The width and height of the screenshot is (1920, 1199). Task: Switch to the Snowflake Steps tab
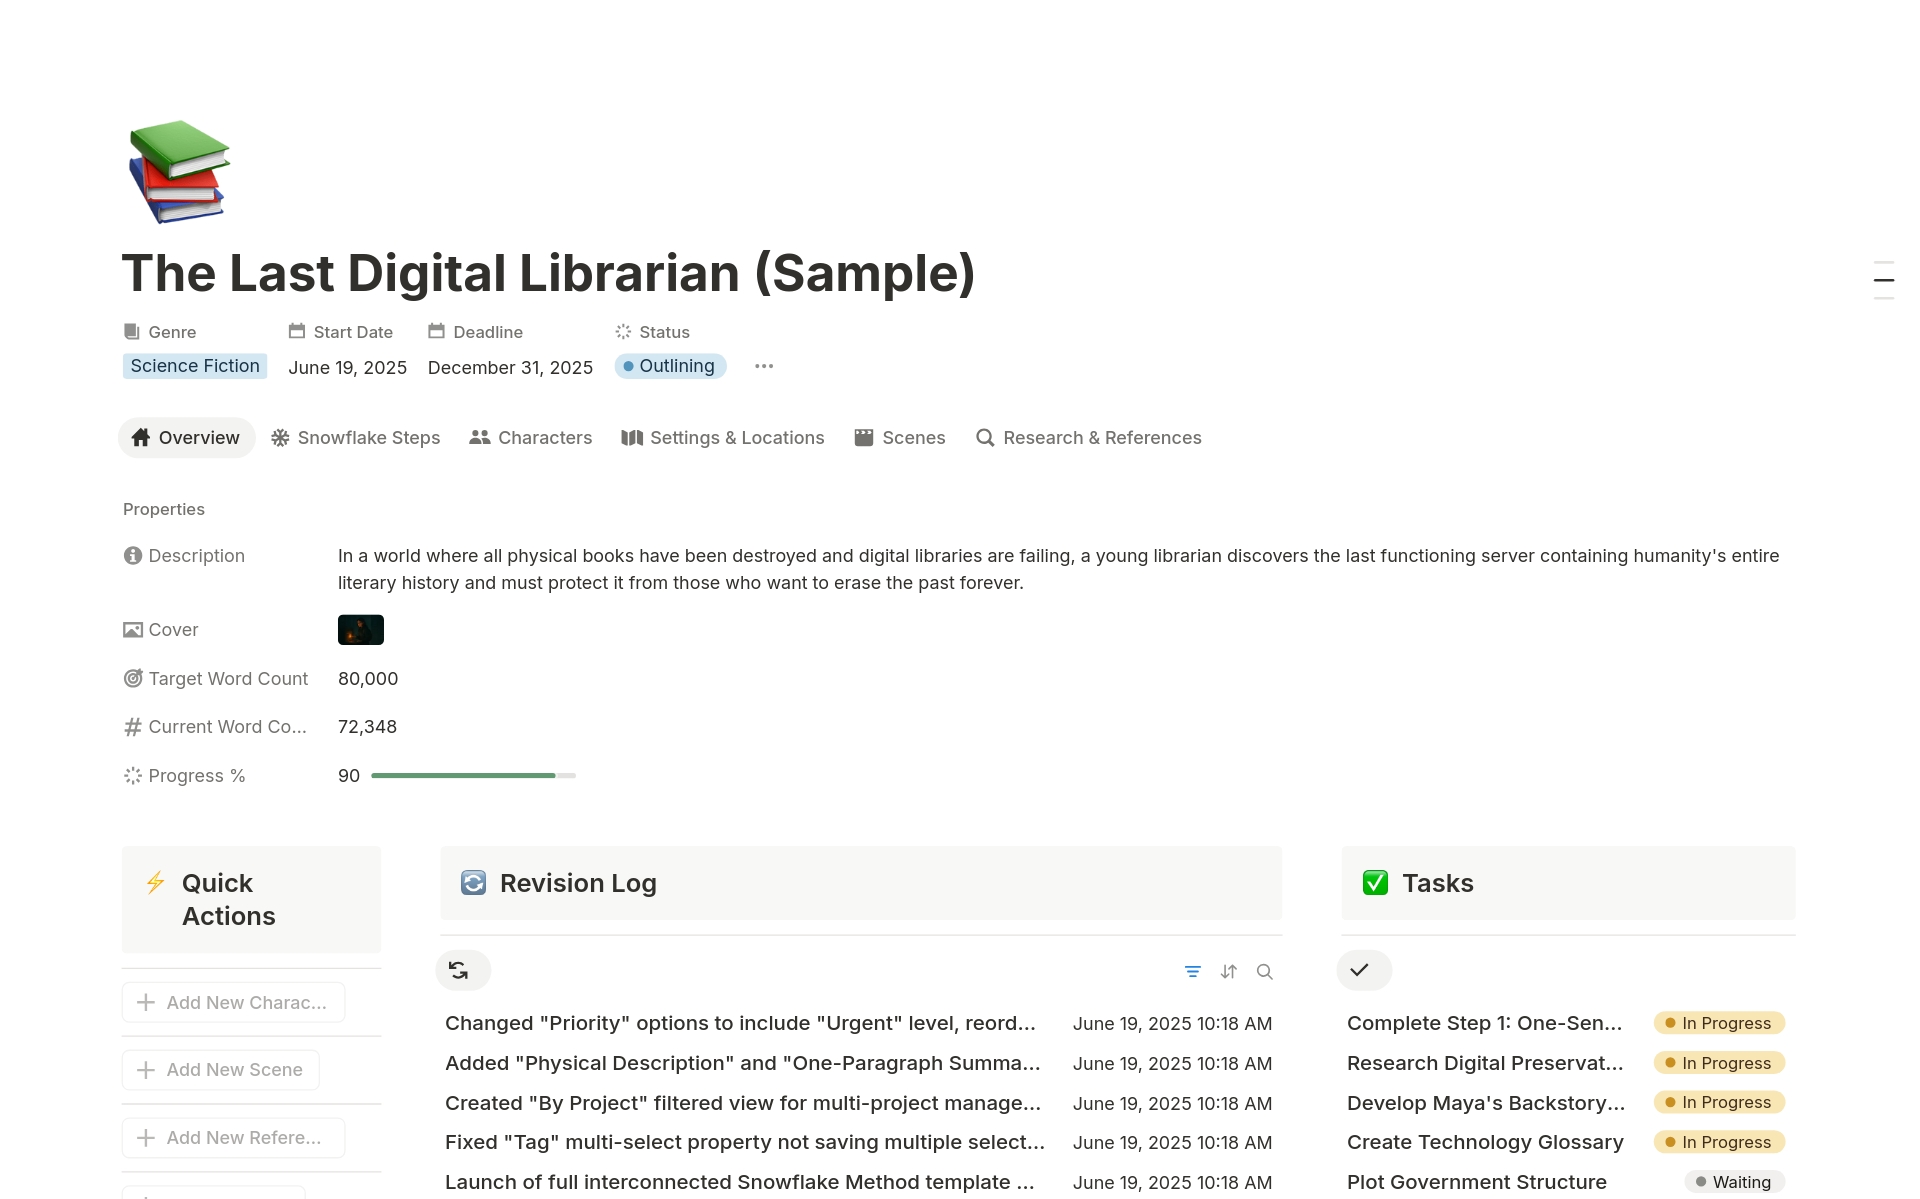[356, 438]
